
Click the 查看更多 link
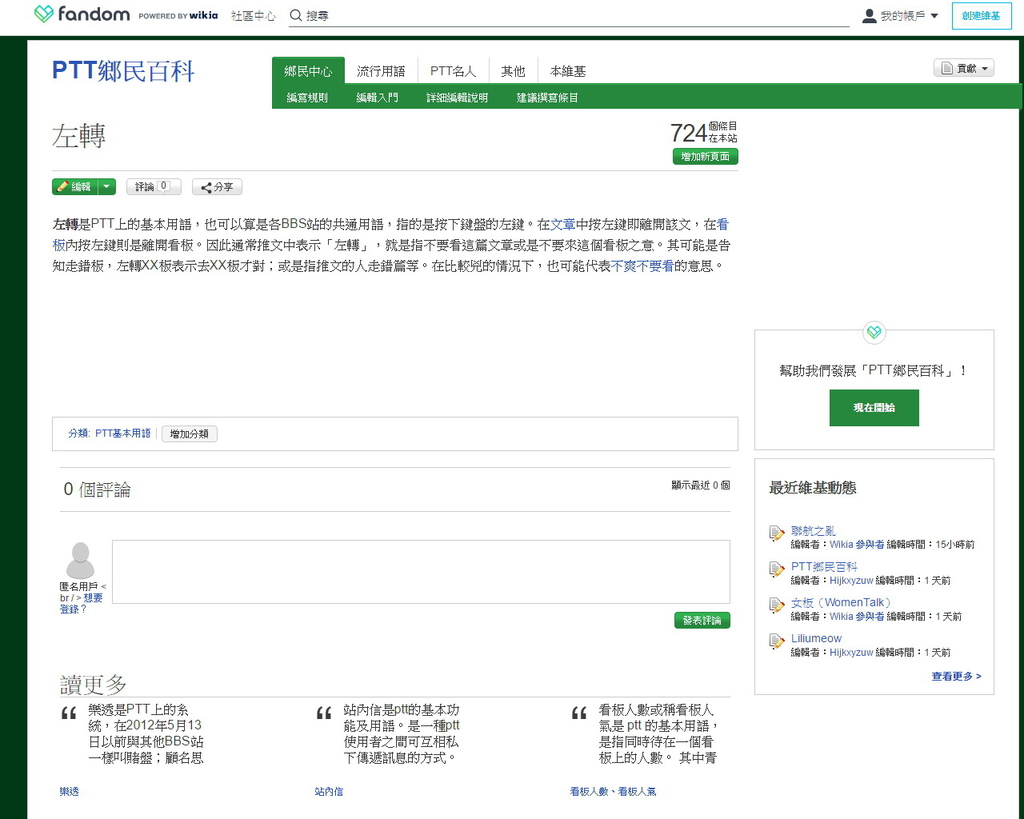click(x=956, y=677)
